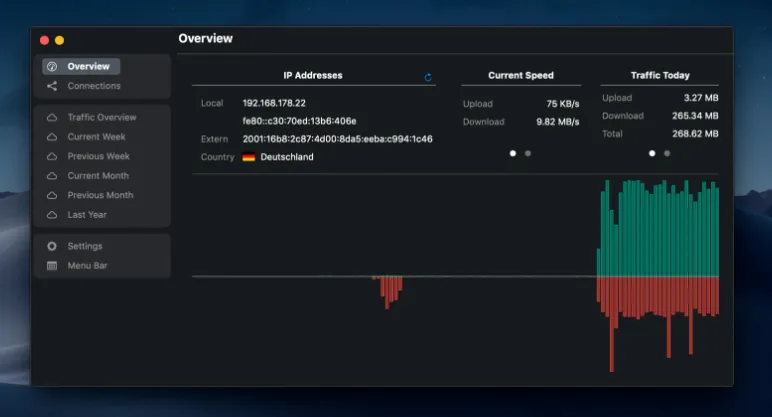The image size is (772, 417).
Task: Click the cloud icon beside Previous Month
Action: click(x=52, y=195)
